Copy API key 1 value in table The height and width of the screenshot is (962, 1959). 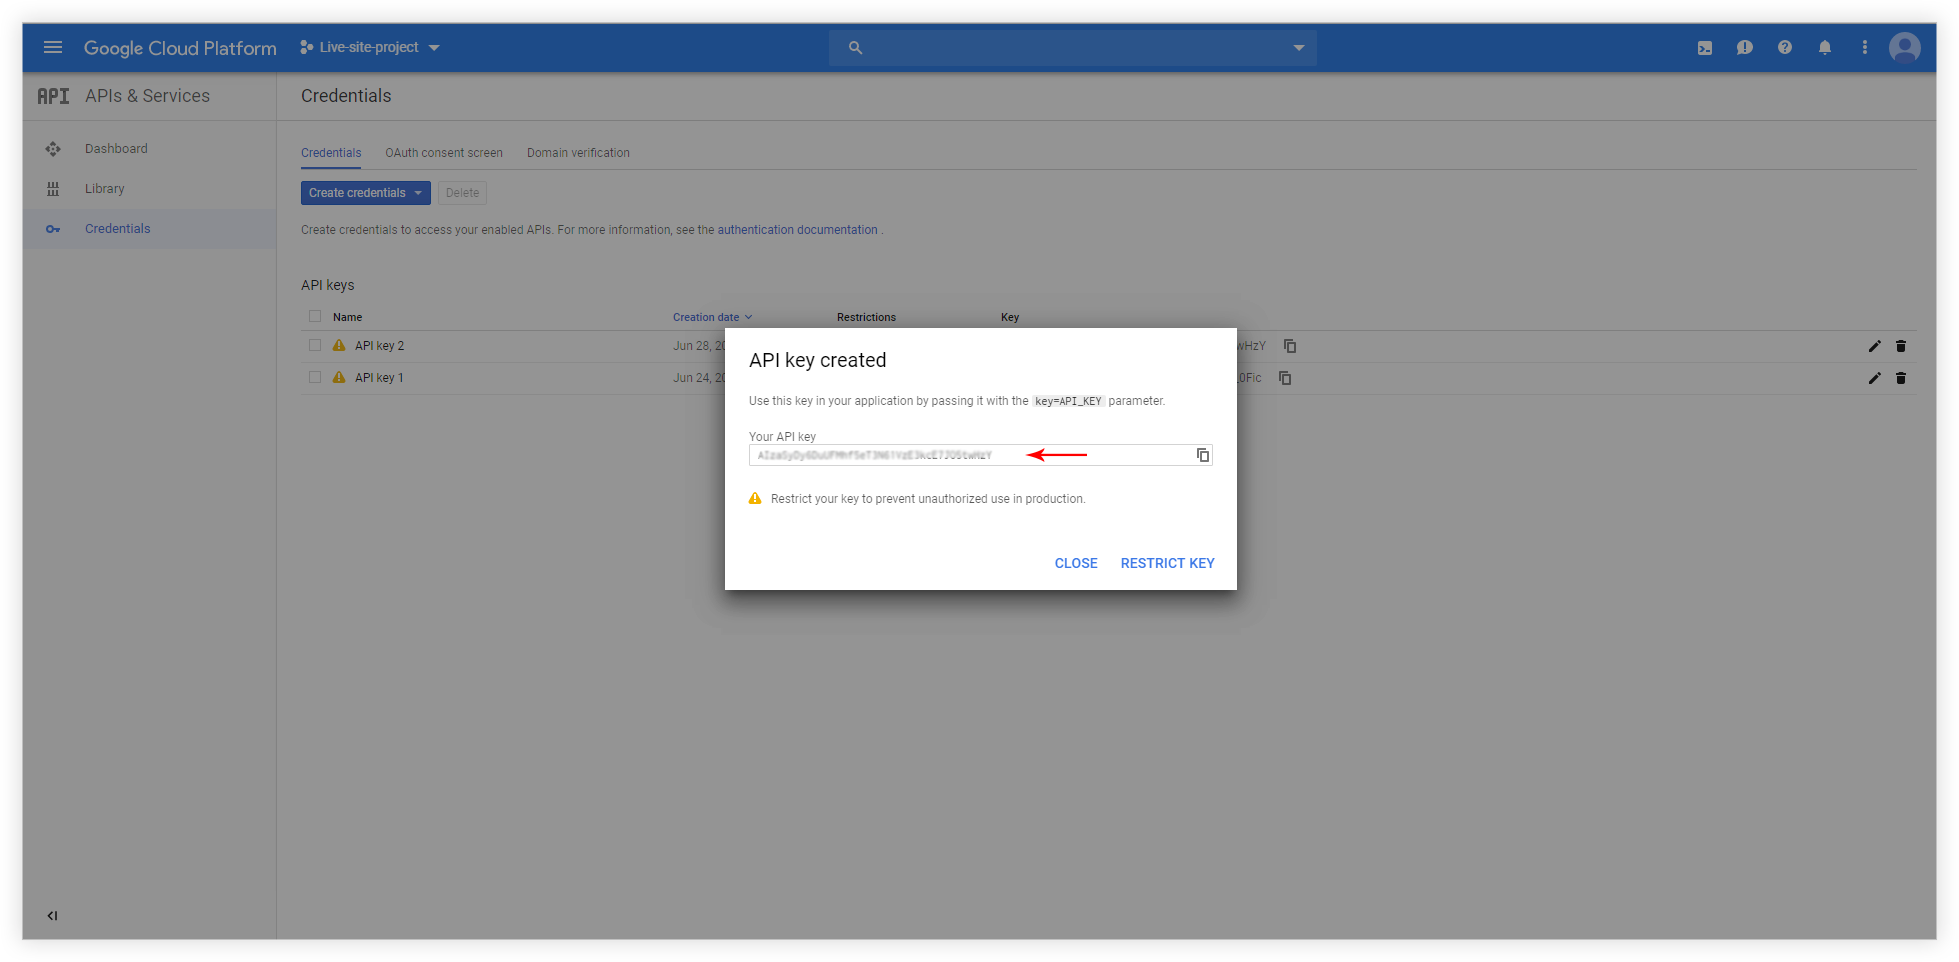coord(1286,378)
